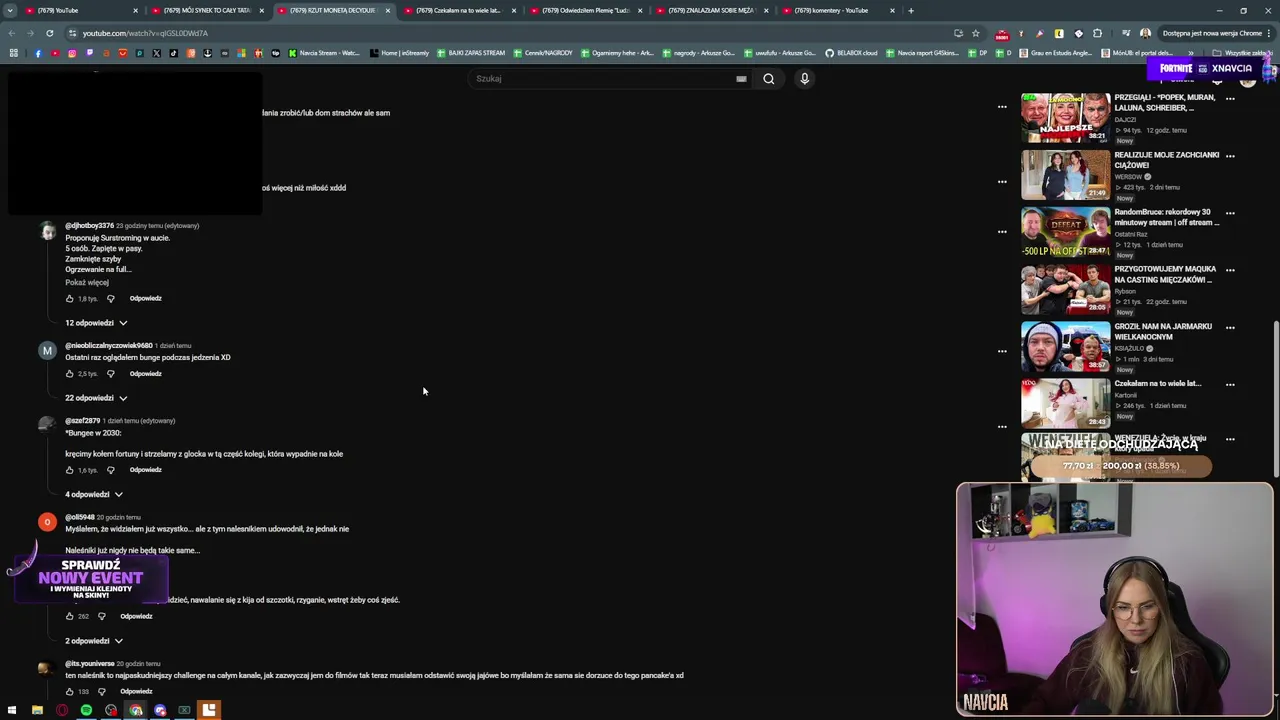Expand 2 odpowiedzi under the @olli5948 comment
Screen dimensions: 1280x720
click(x=94, y=641)
